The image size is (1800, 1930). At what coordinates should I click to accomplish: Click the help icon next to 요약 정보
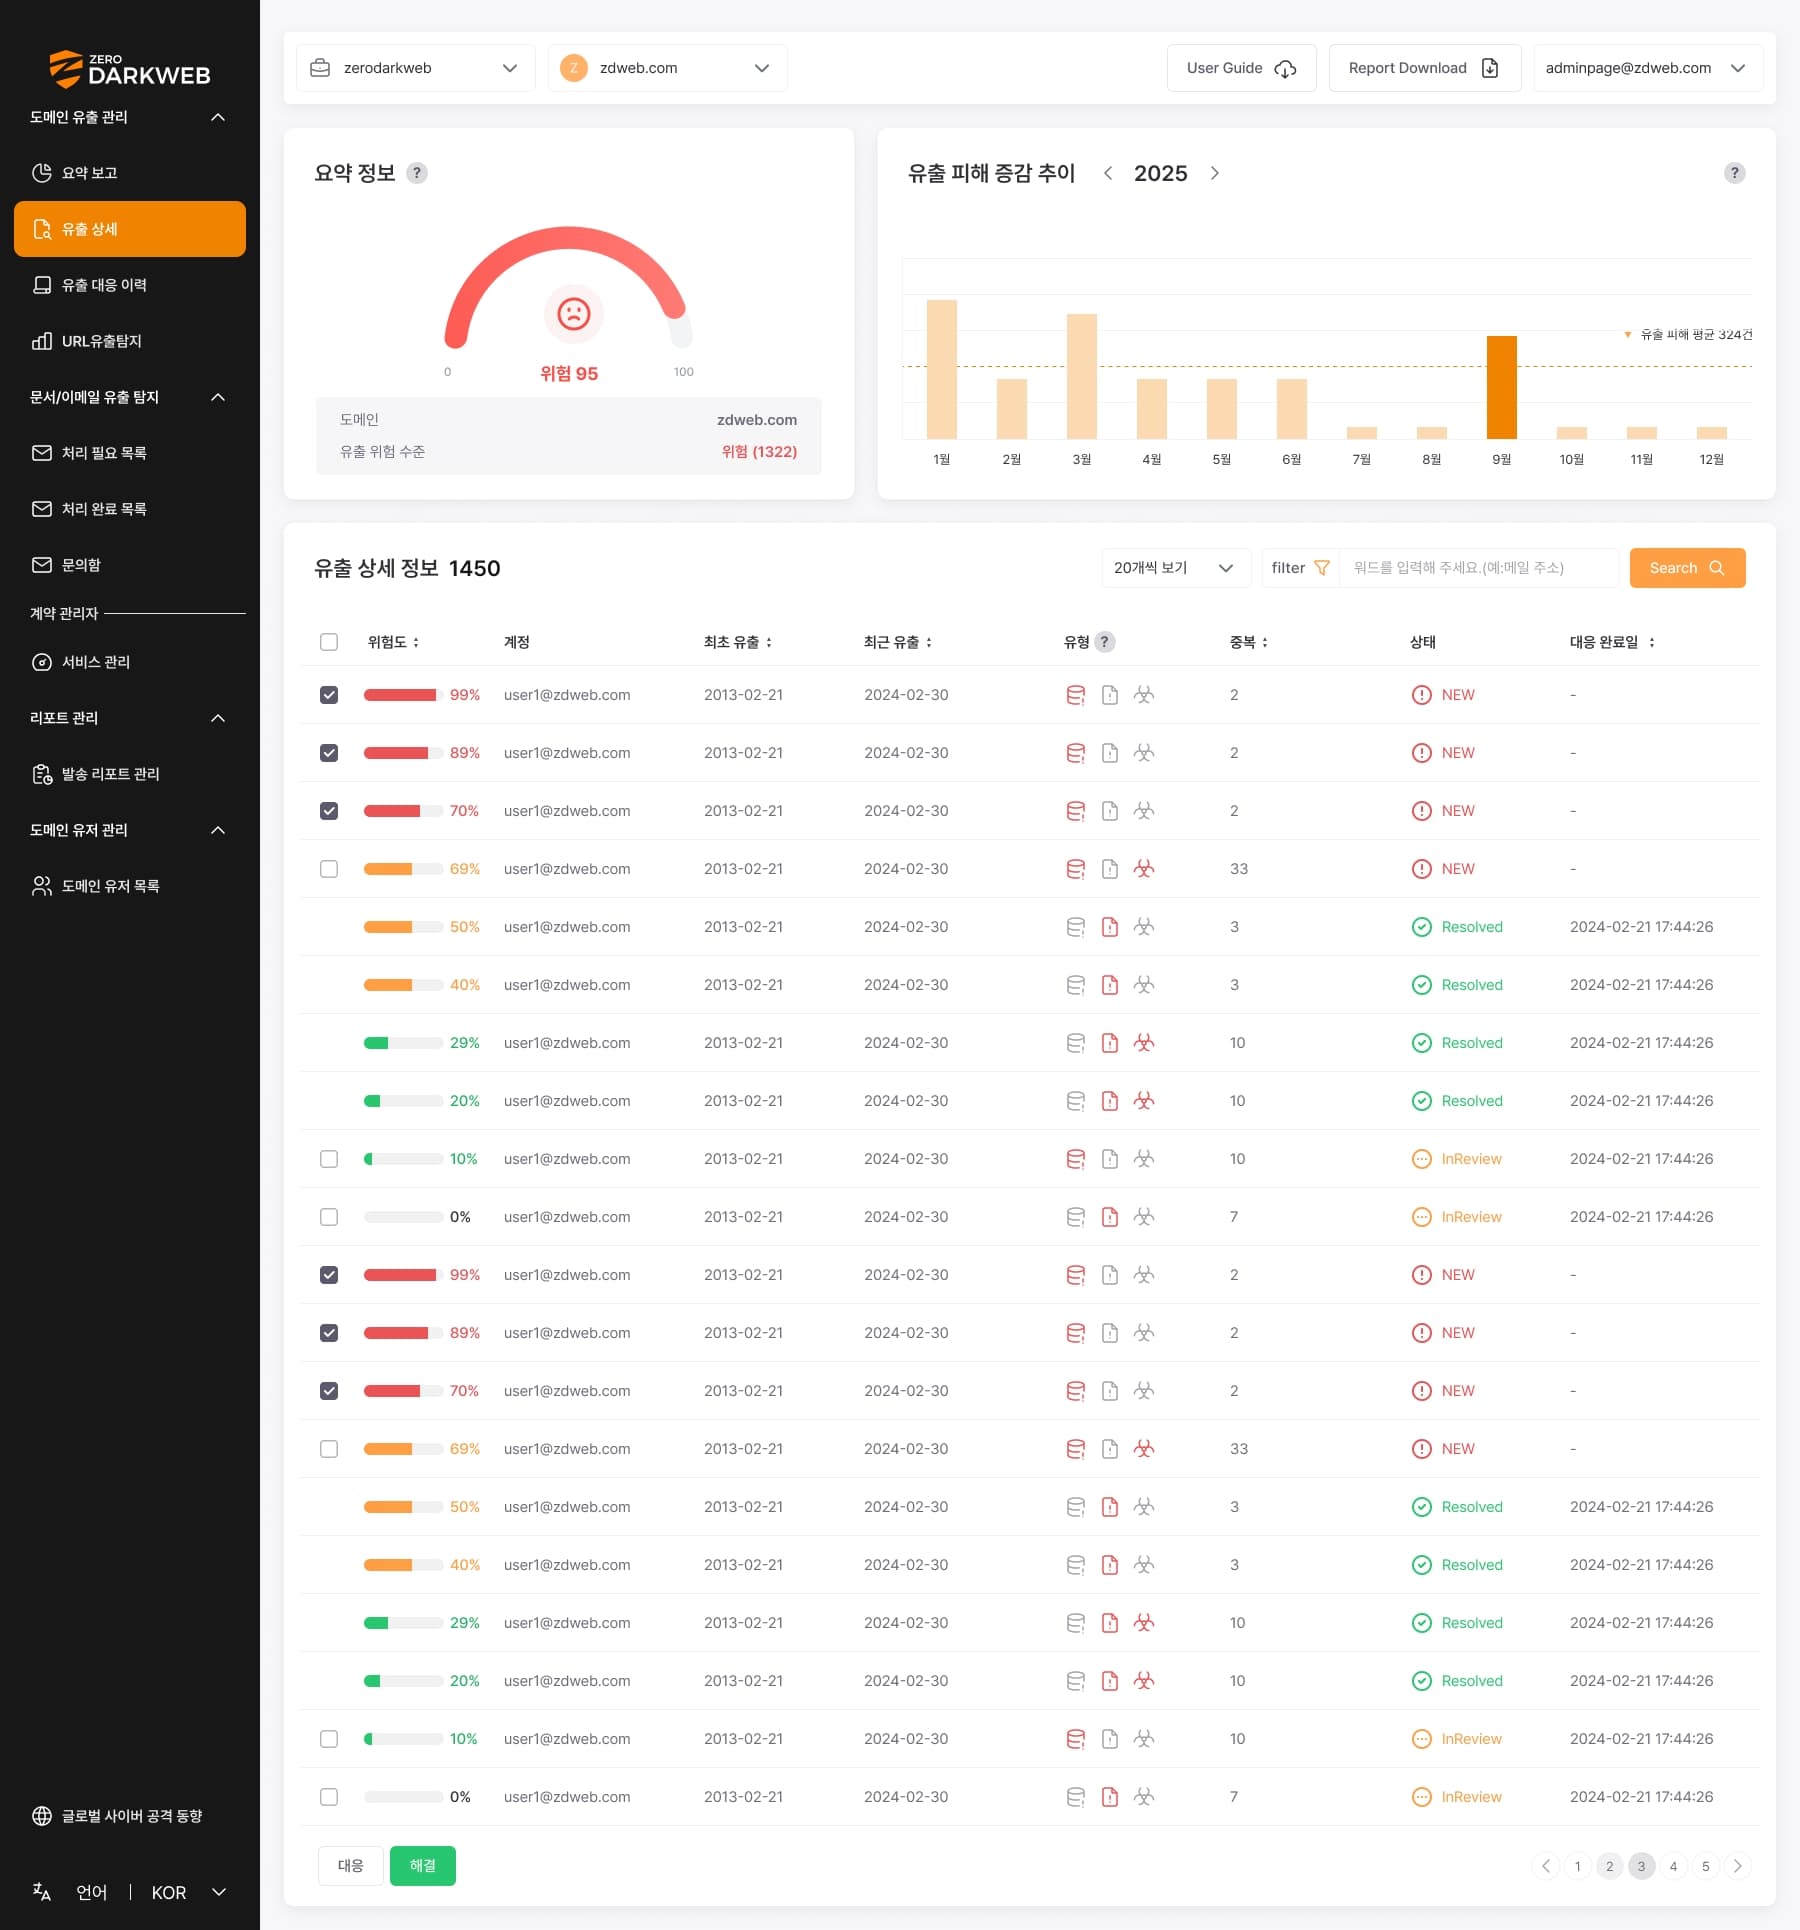click(x=417, y=173)
